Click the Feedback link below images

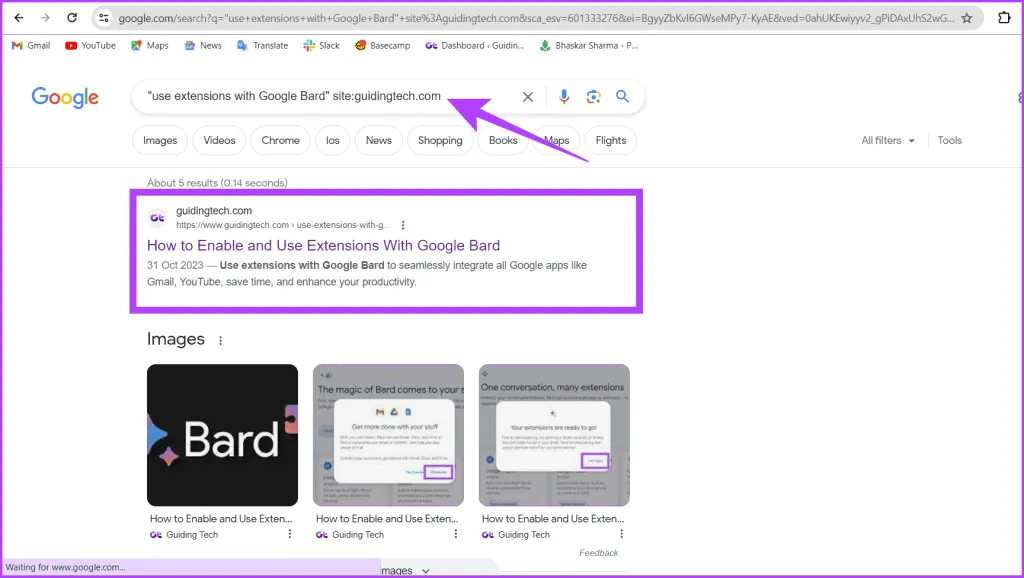point(598,553)
